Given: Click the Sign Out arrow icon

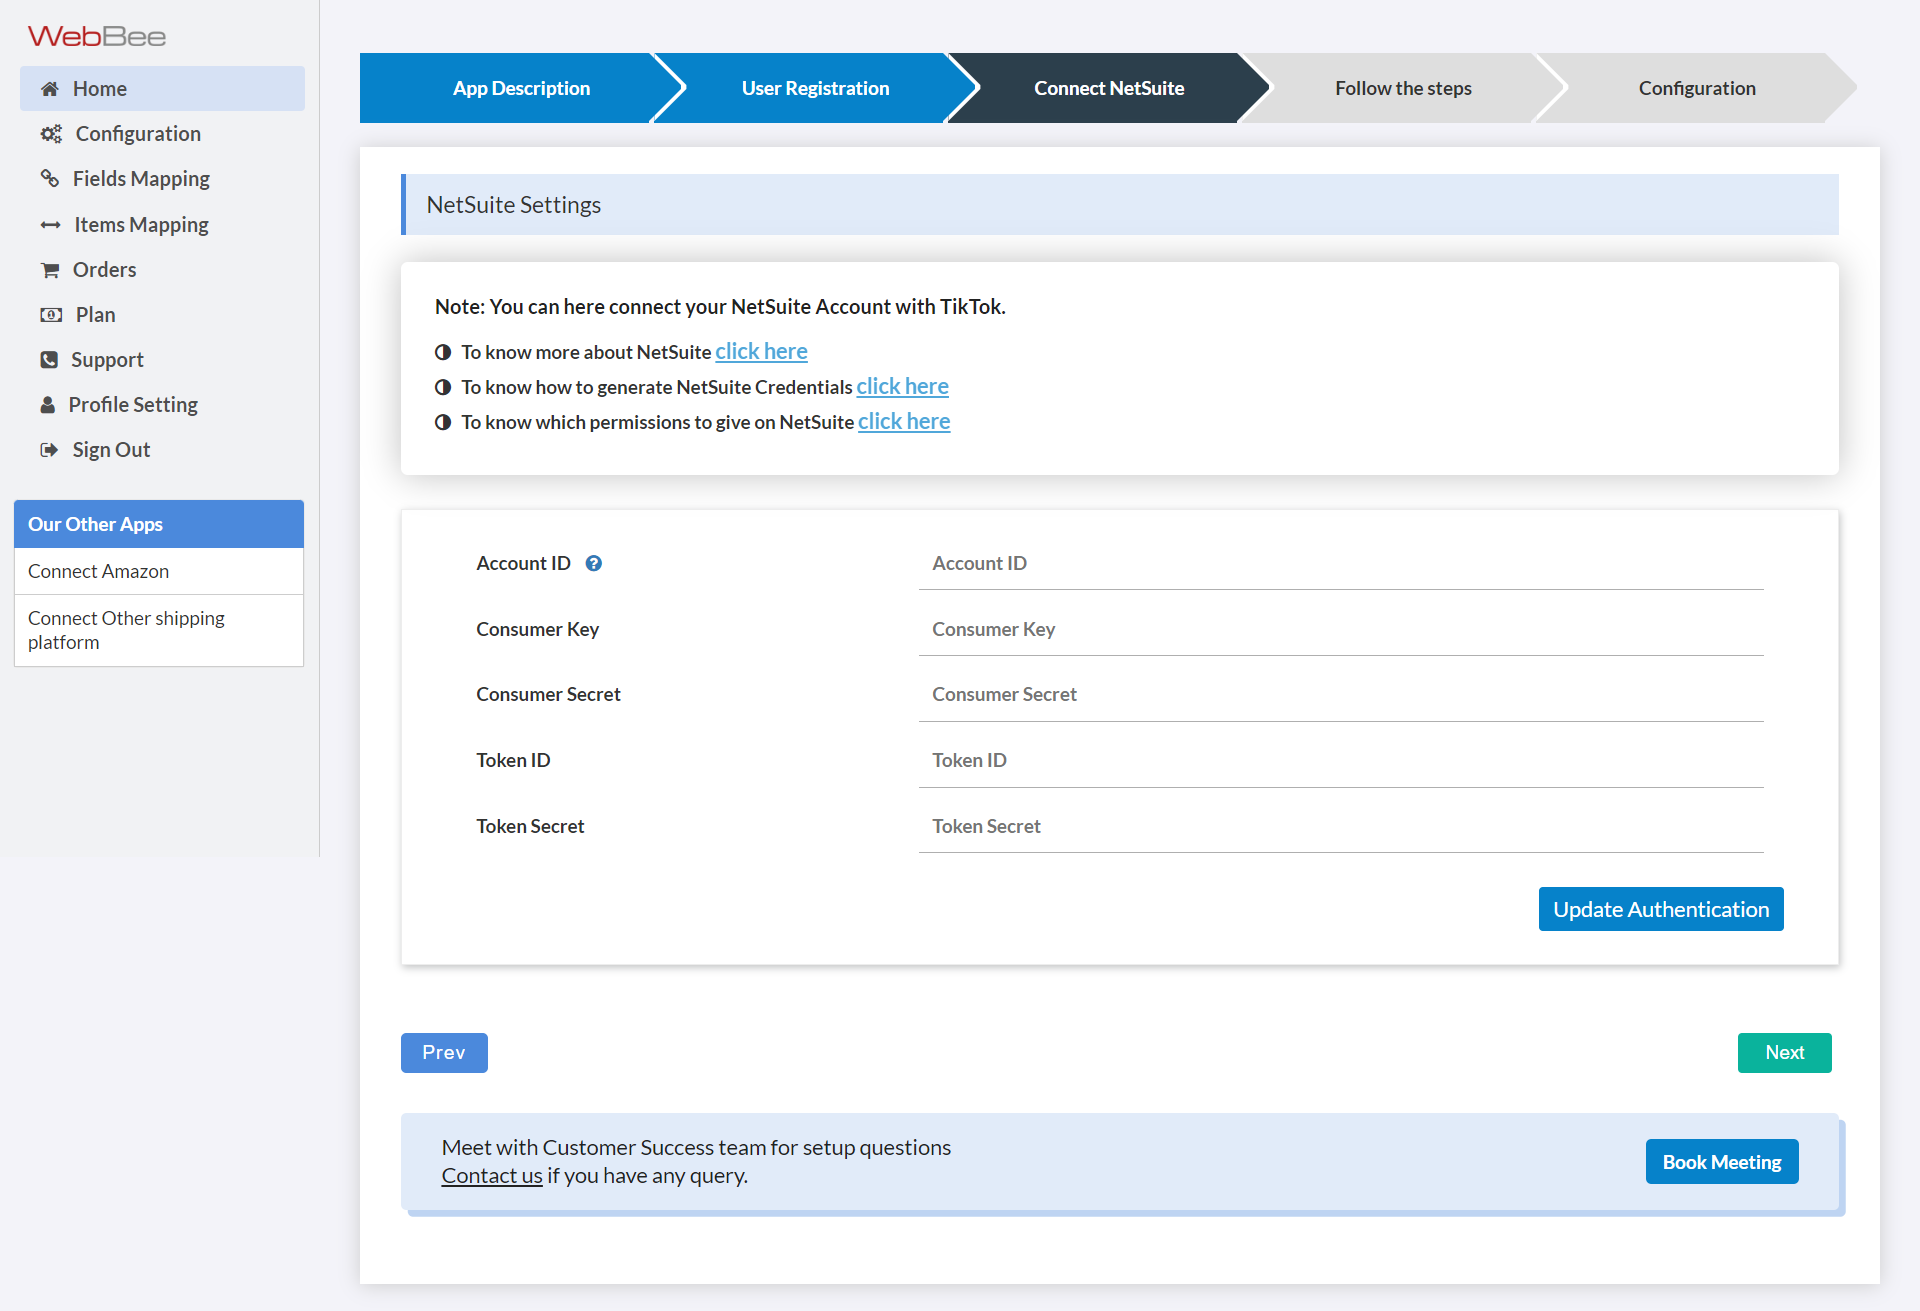Looking at the screenshot, I should tap(49, 450).
